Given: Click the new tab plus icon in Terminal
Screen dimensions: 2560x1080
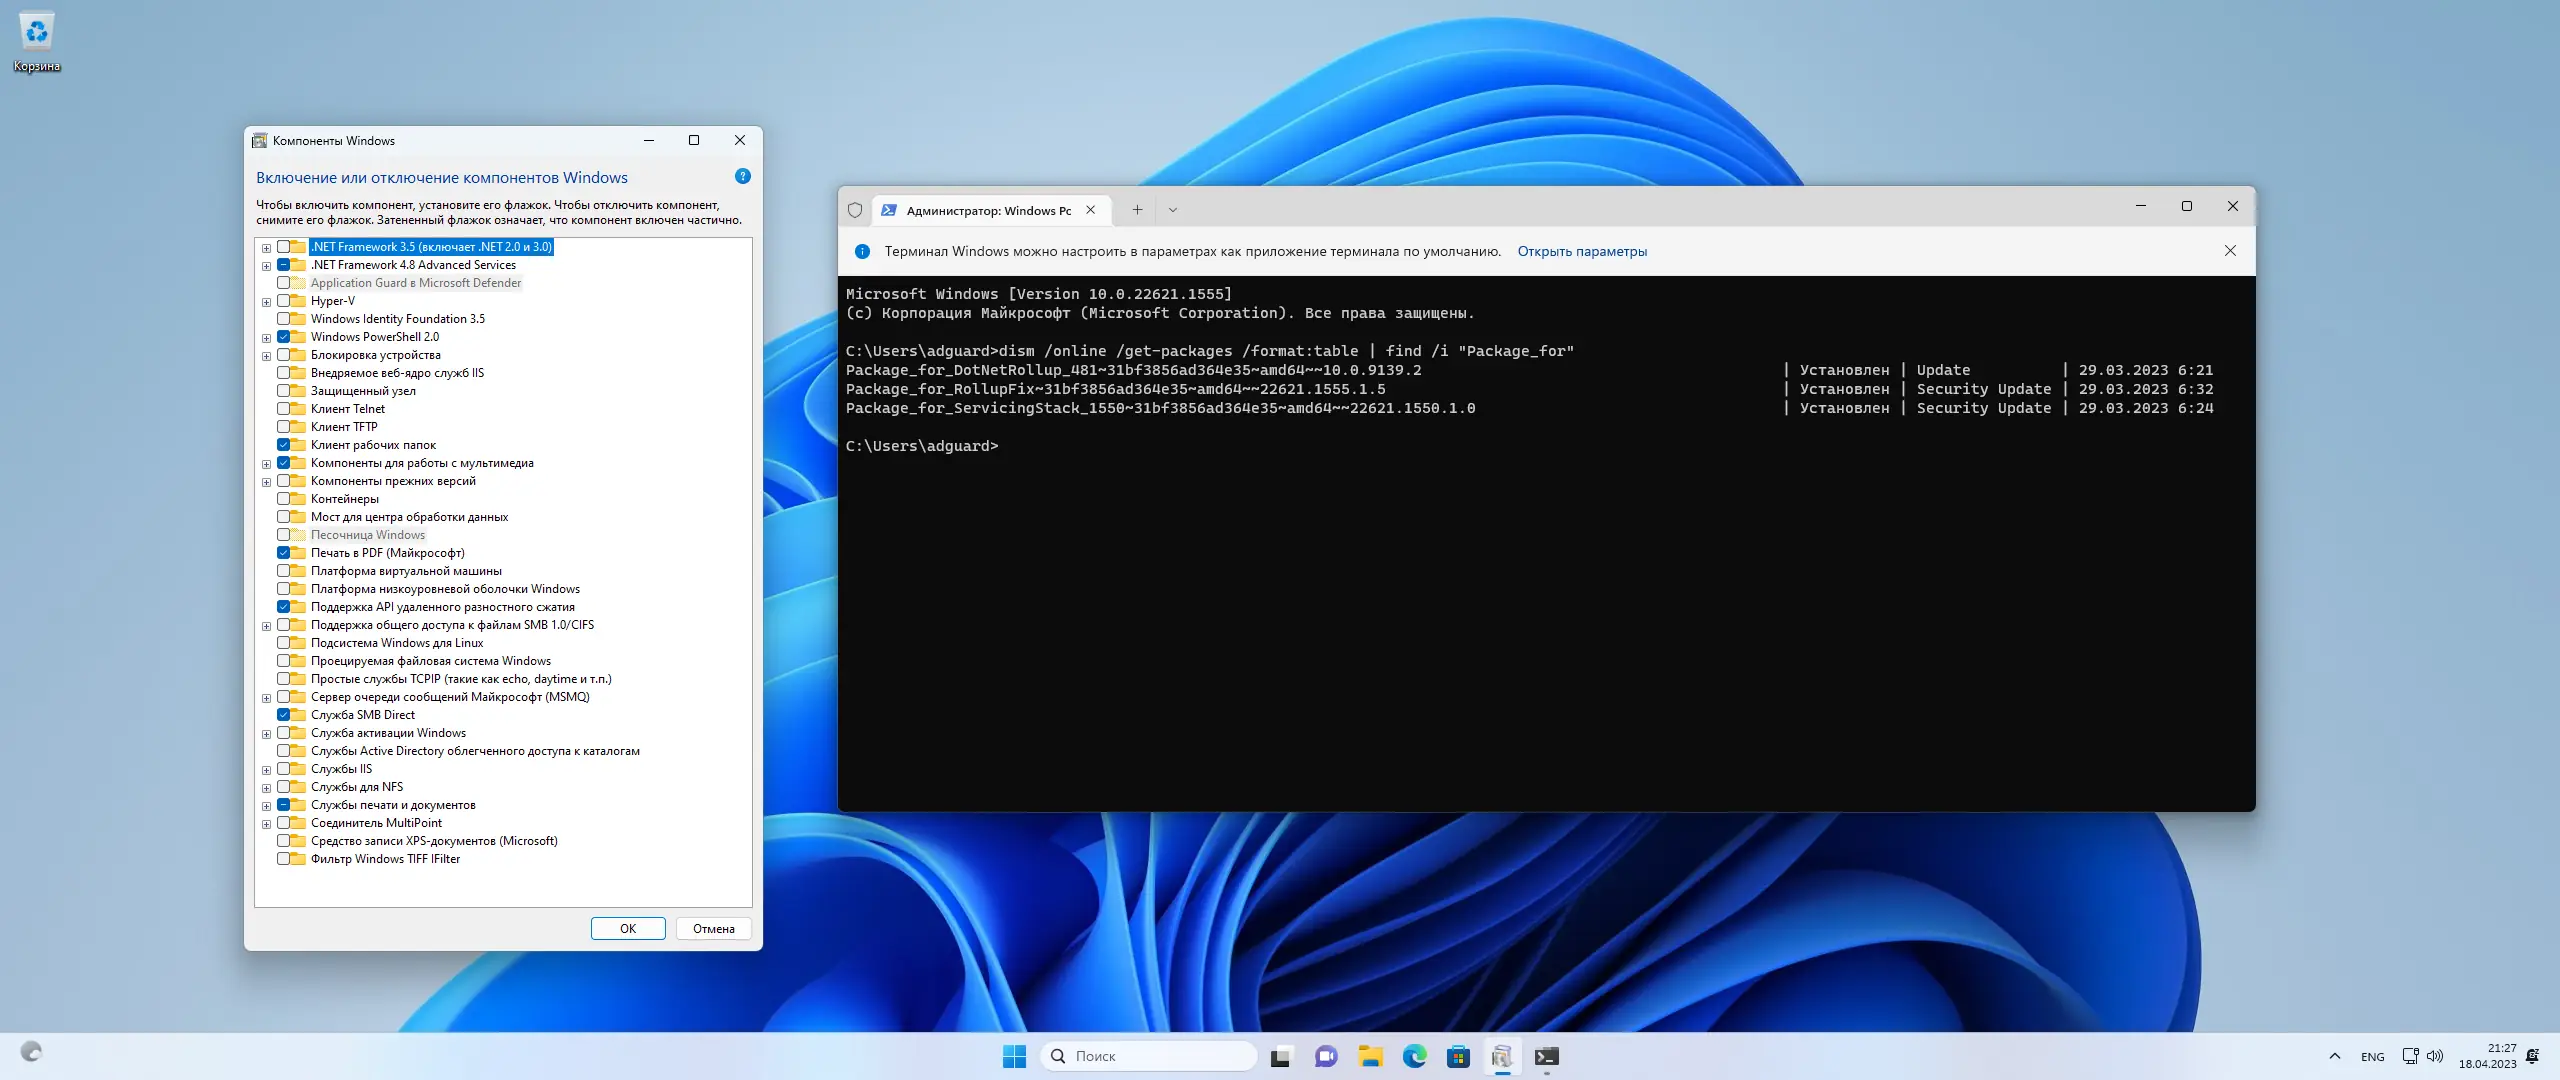Looking at the screenshot, I should click(1137, 210).
